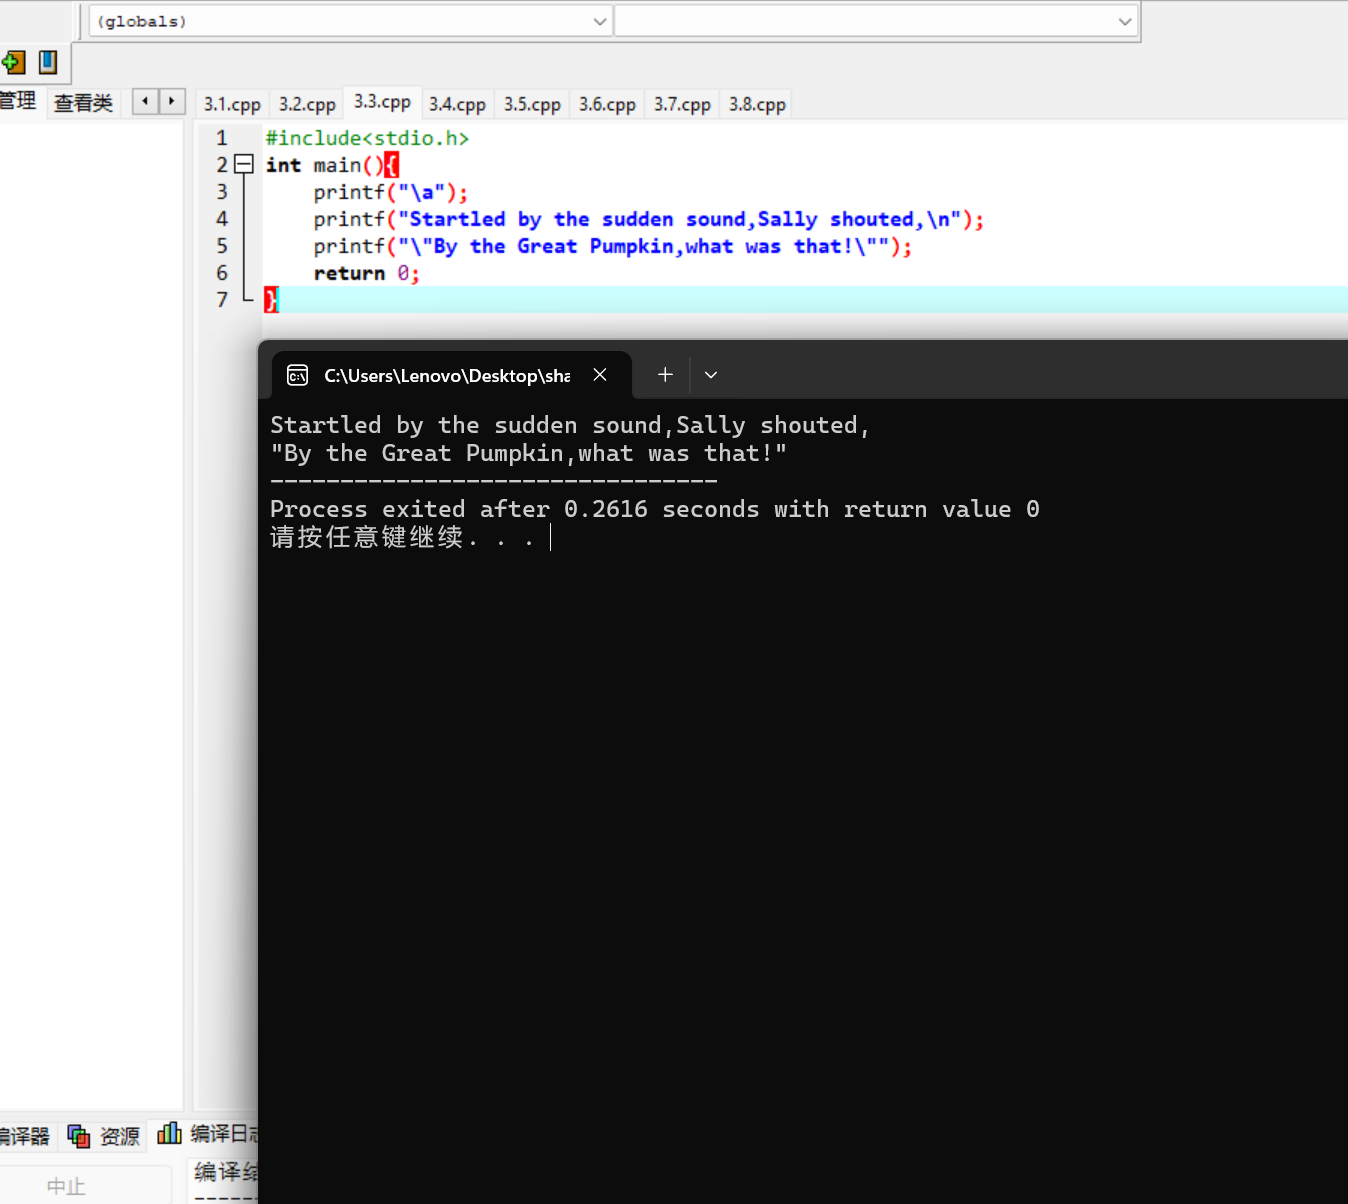Click the highlighted closing brace on line 7

coord(271,300)
